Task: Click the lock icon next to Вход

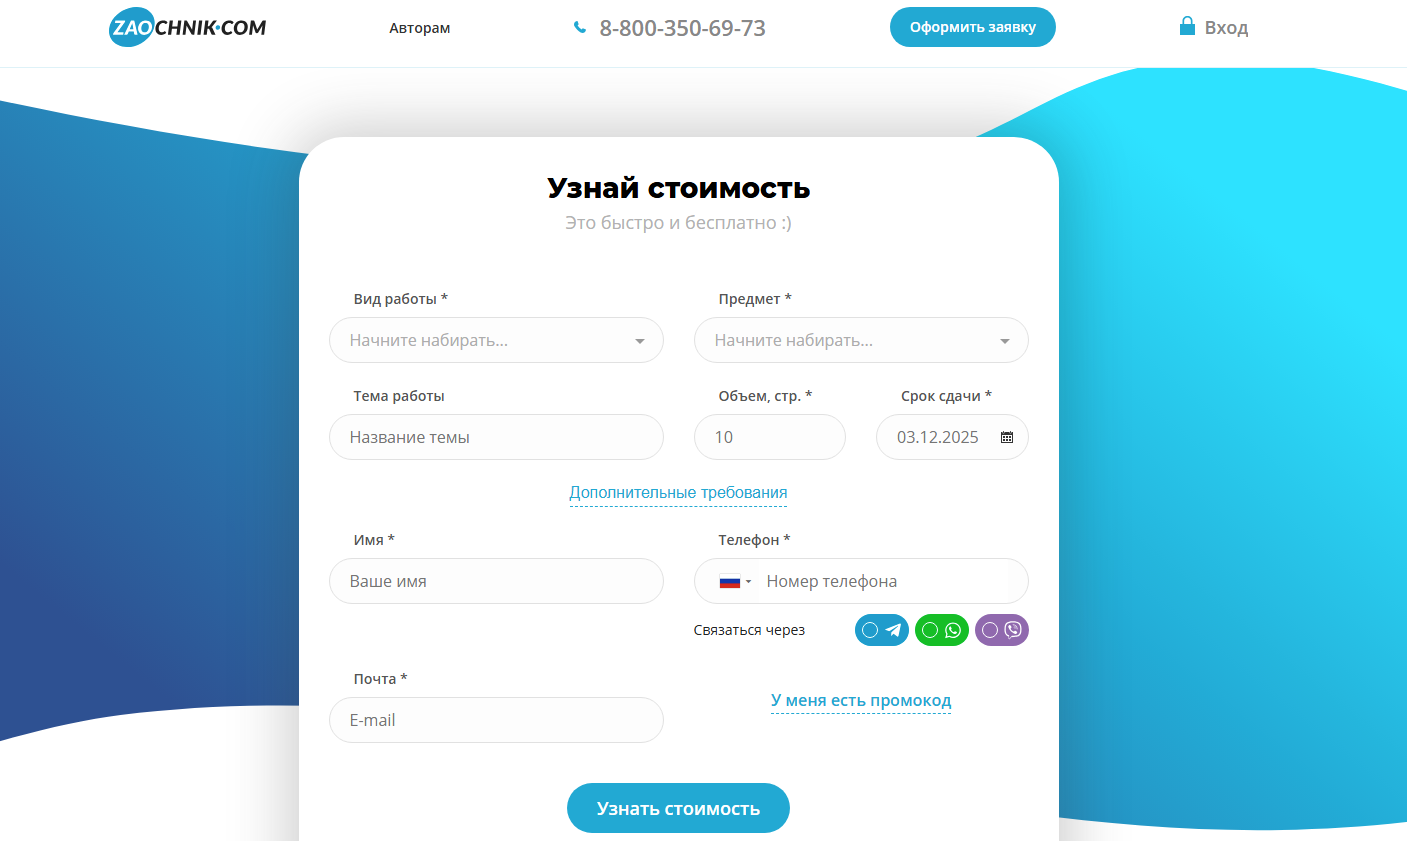Action: (x=1187, y=26)
